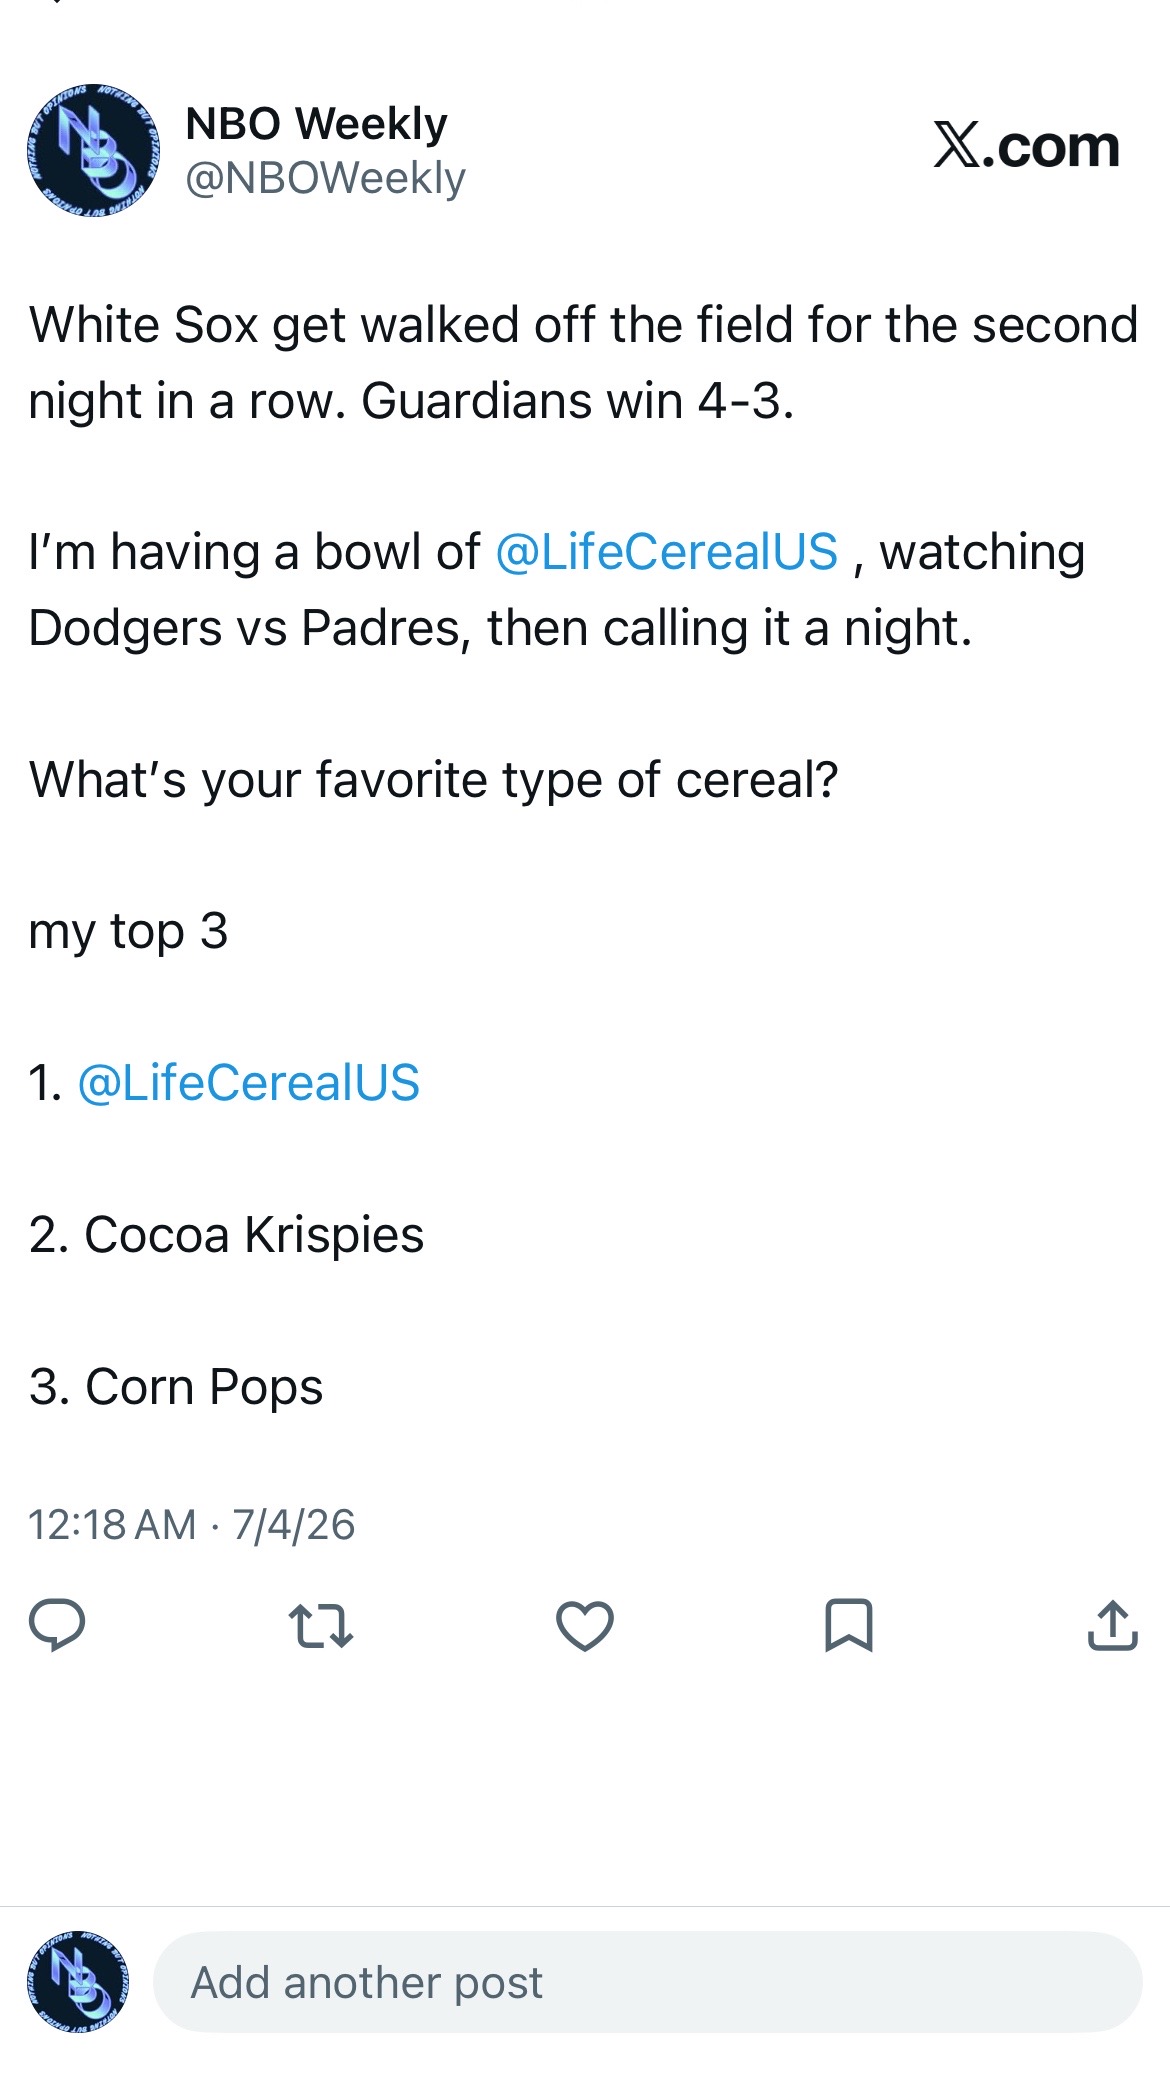The width and height of the screenshot is (1170, 2080).
Task: Open the X.com logo
Action: pos(1026,146)
